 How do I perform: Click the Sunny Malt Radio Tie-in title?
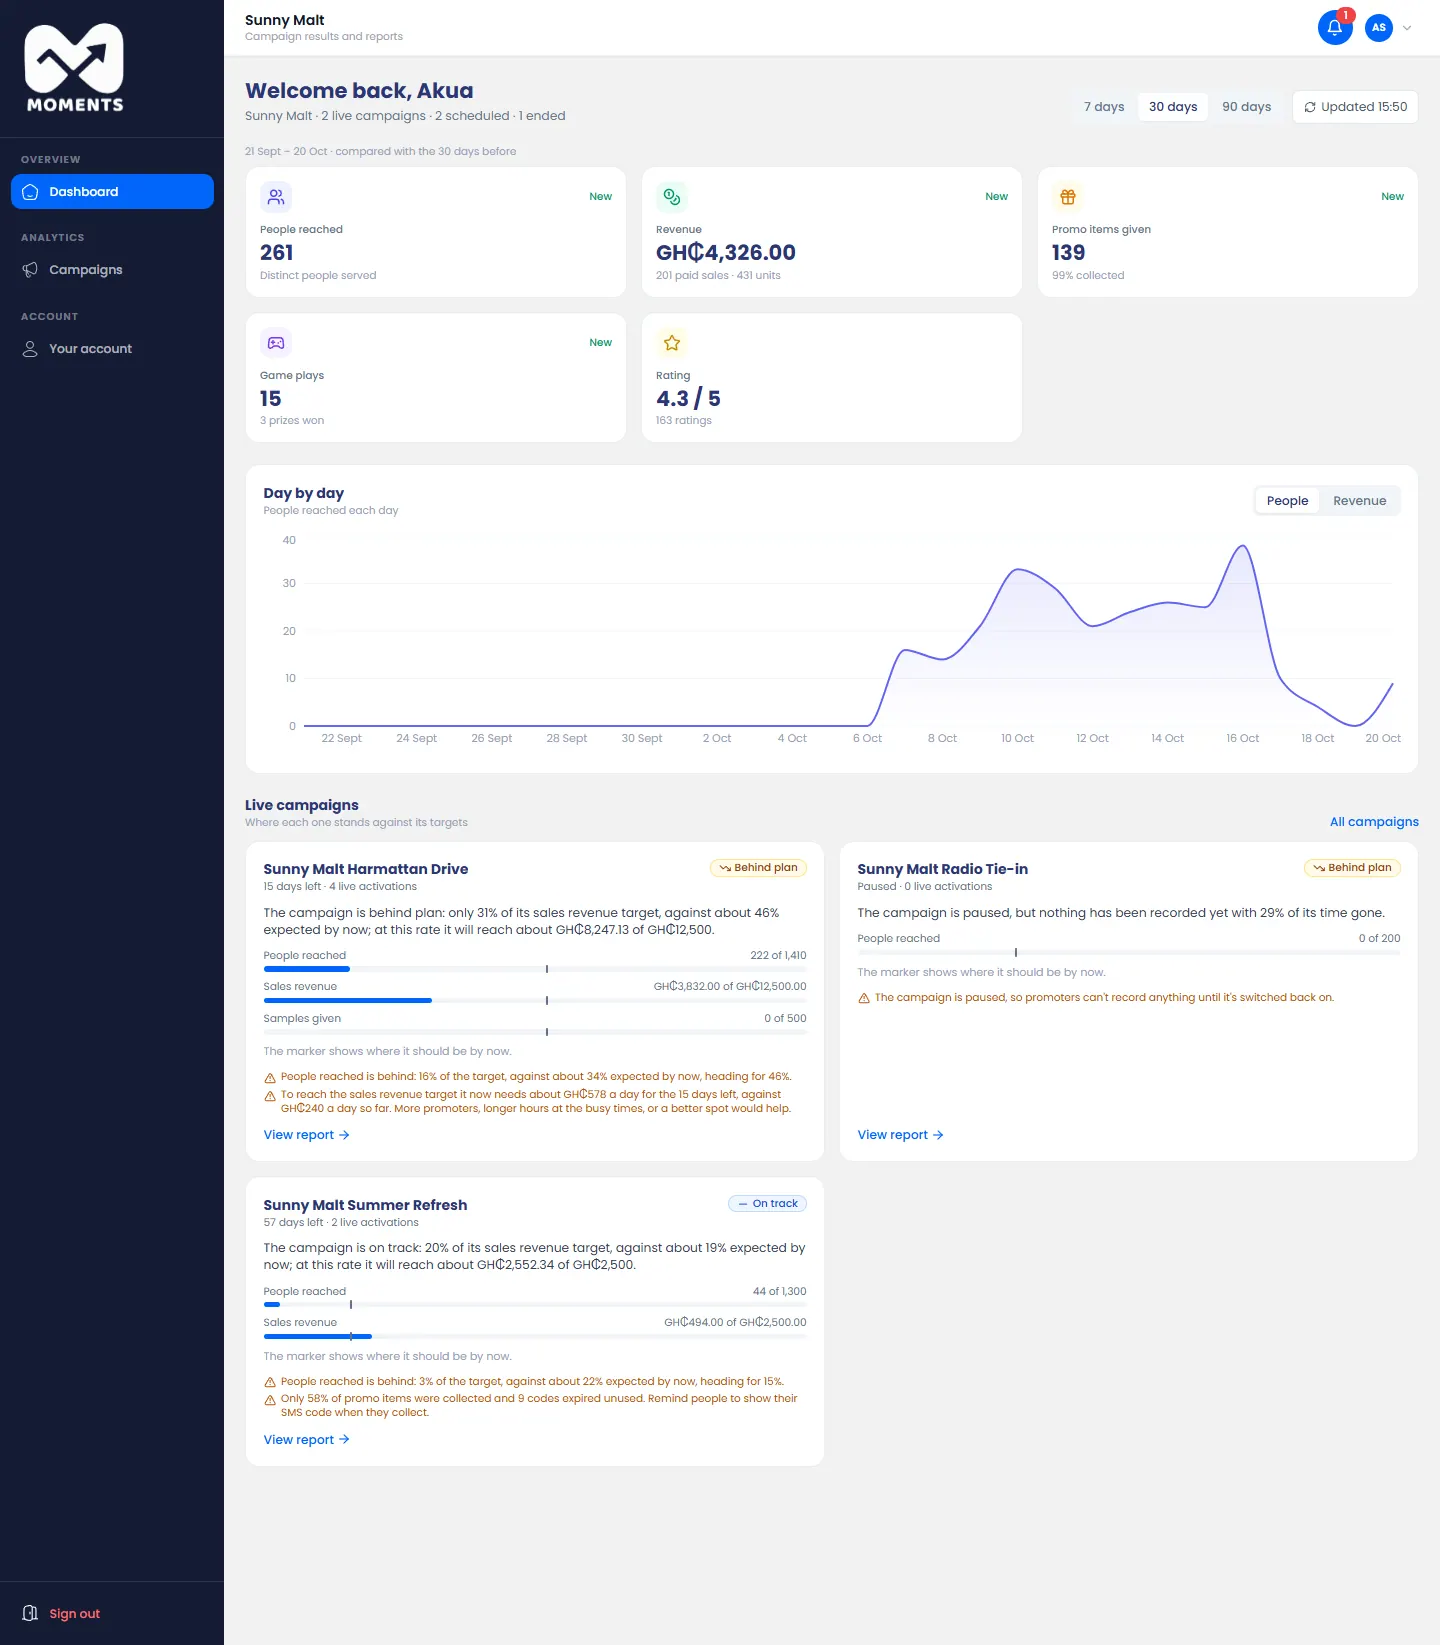tap(942, 869)
